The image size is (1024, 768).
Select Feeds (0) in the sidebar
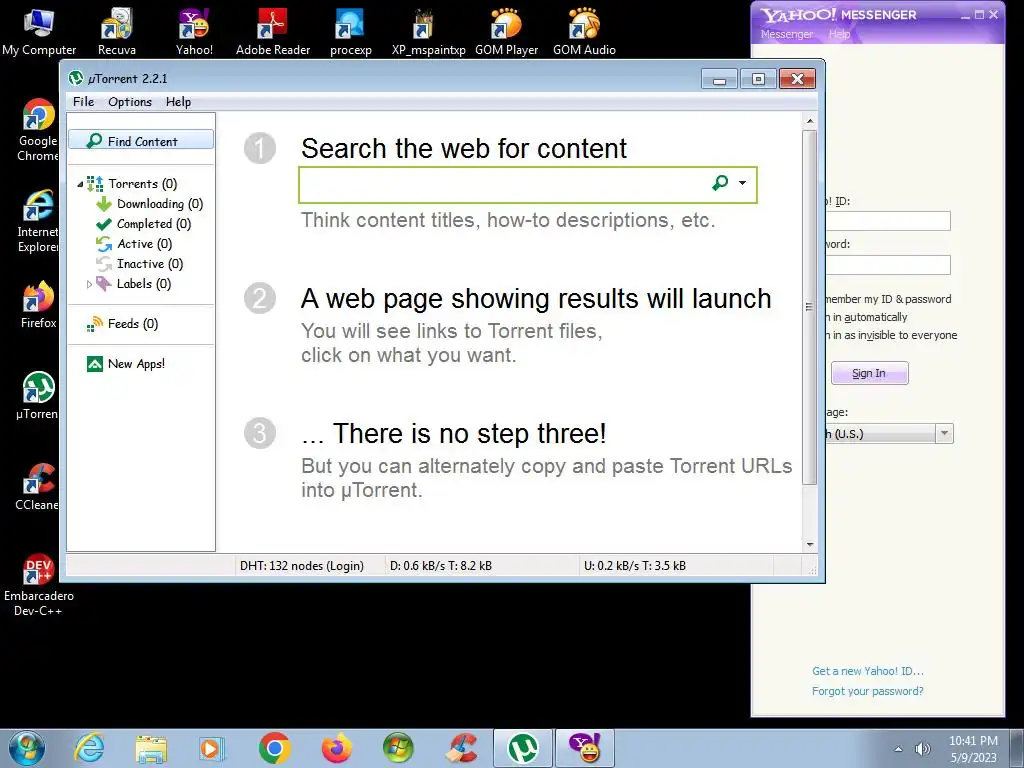(123, 324)
